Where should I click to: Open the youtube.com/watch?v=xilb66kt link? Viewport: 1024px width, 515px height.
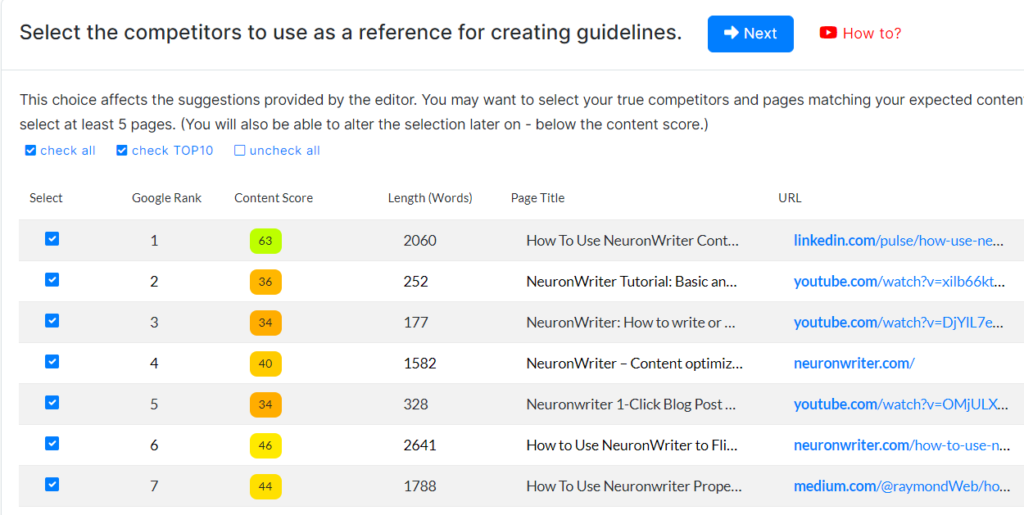(x=898, y=282)
